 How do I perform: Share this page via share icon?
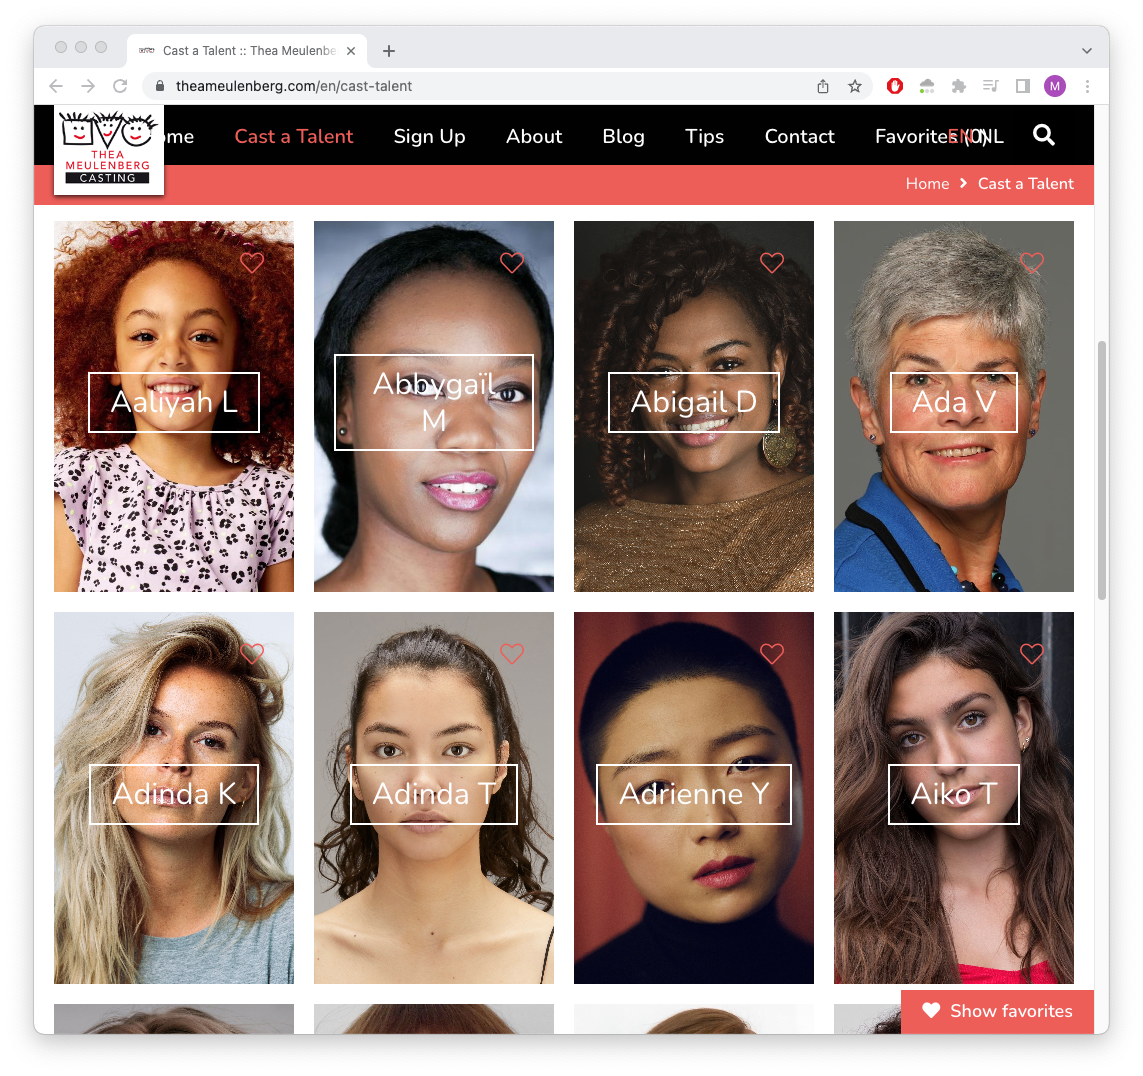pyautogui.click(x=823, y=86)
